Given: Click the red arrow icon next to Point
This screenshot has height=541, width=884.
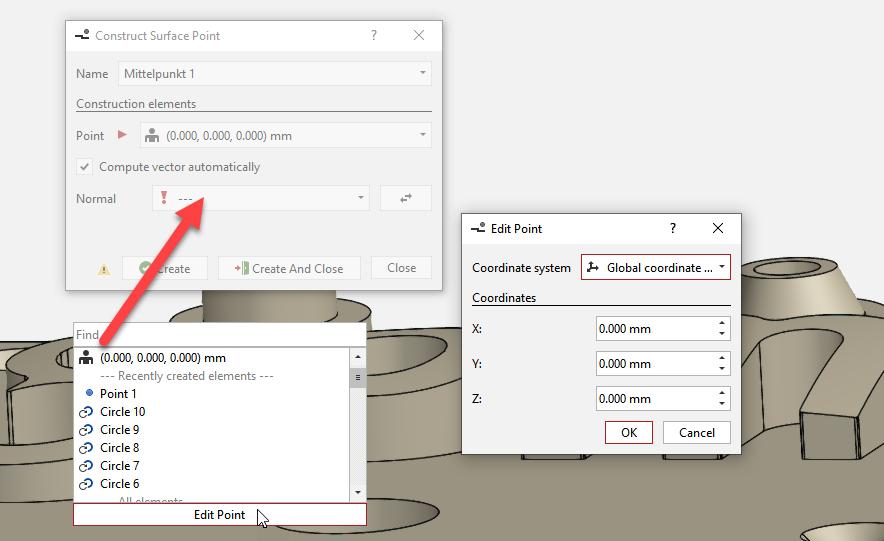Looking at the screenshot, I should click(123, 135).
